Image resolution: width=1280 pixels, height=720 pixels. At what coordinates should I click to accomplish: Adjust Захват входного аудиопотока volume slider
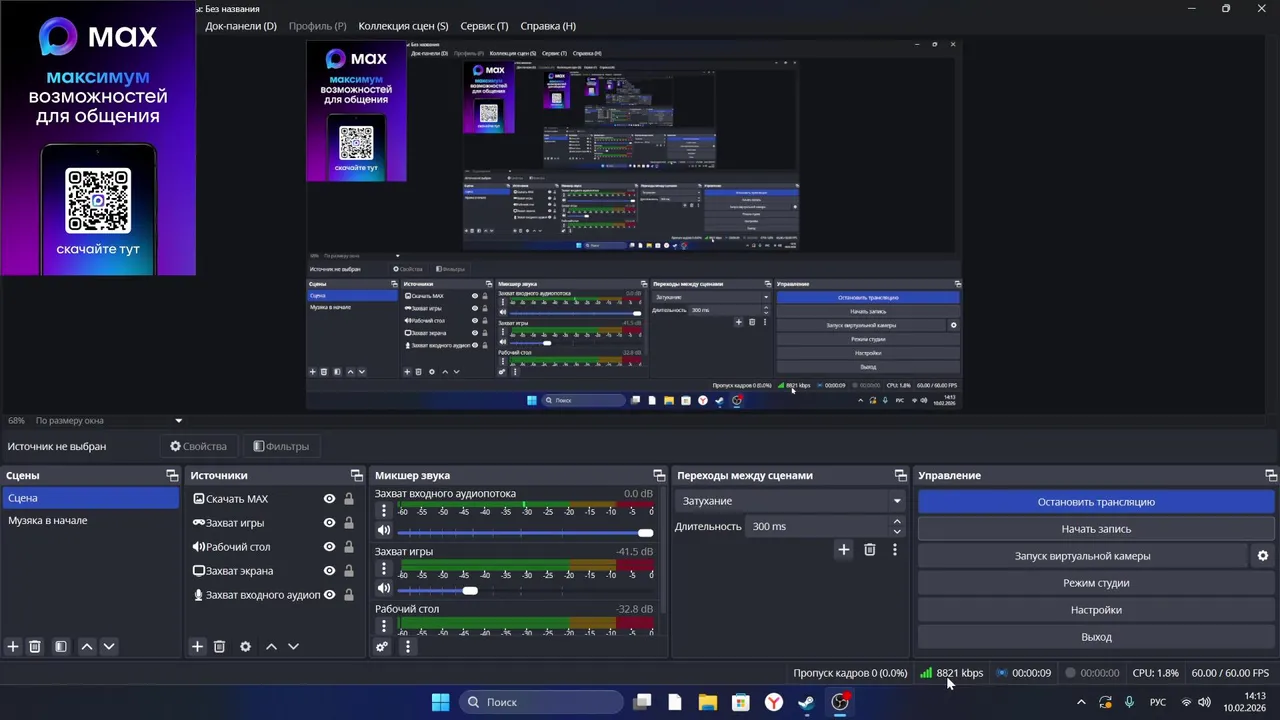tap(523, 533)
